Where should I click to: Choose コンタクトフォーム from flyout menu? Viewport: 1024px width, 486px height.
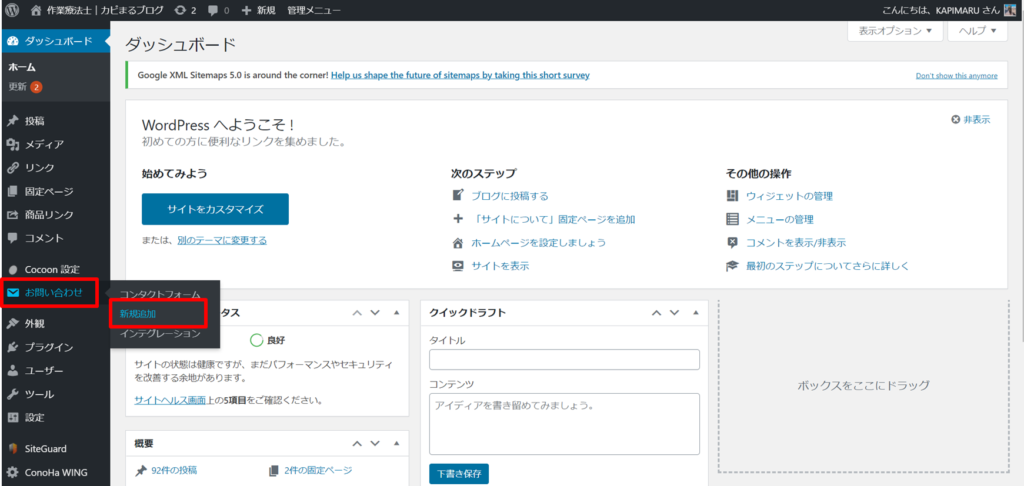point(160,295)
